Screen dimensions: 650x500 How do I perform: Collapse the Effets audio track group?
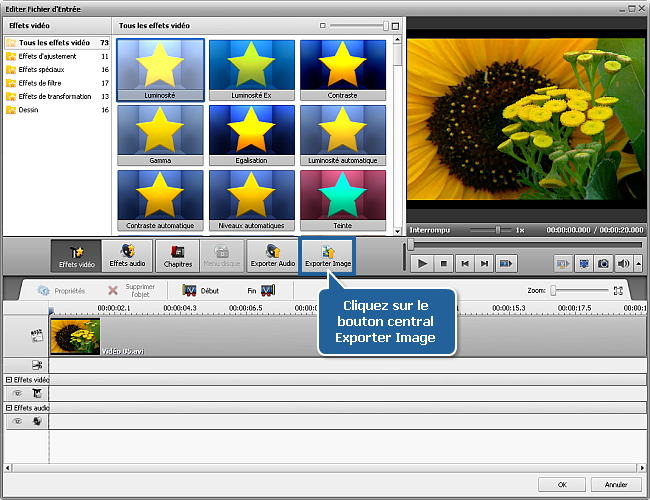(9, 408)
